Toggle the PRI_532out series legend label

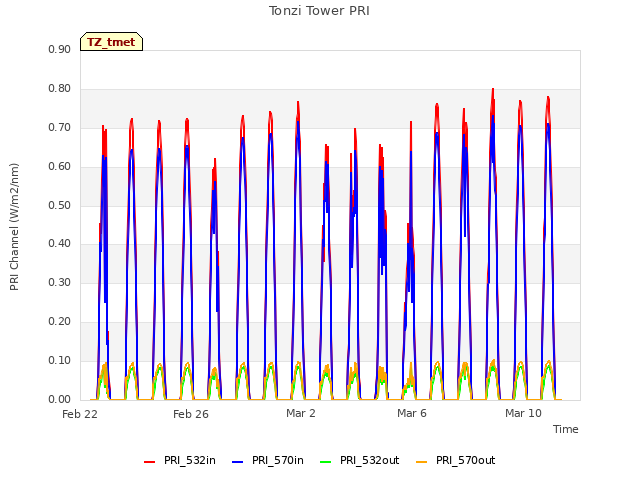(x=369, y=460)
